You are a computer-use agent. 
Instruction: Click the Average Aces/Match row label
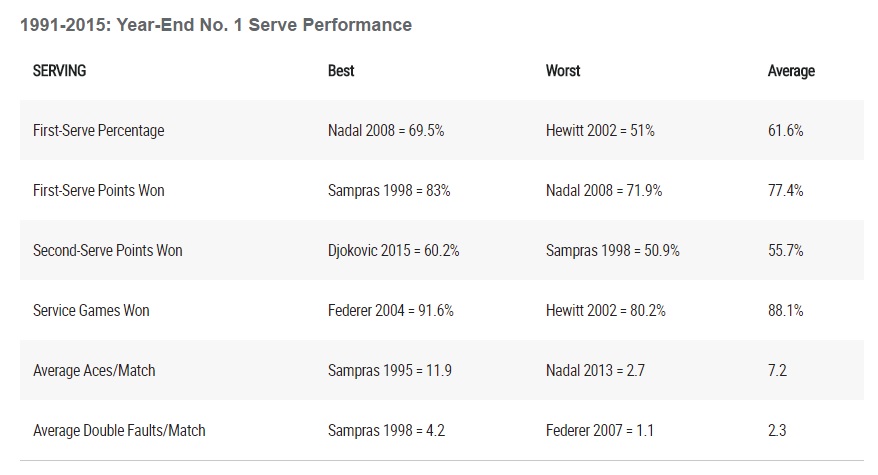pyautogui.click(x=94, y=371)
